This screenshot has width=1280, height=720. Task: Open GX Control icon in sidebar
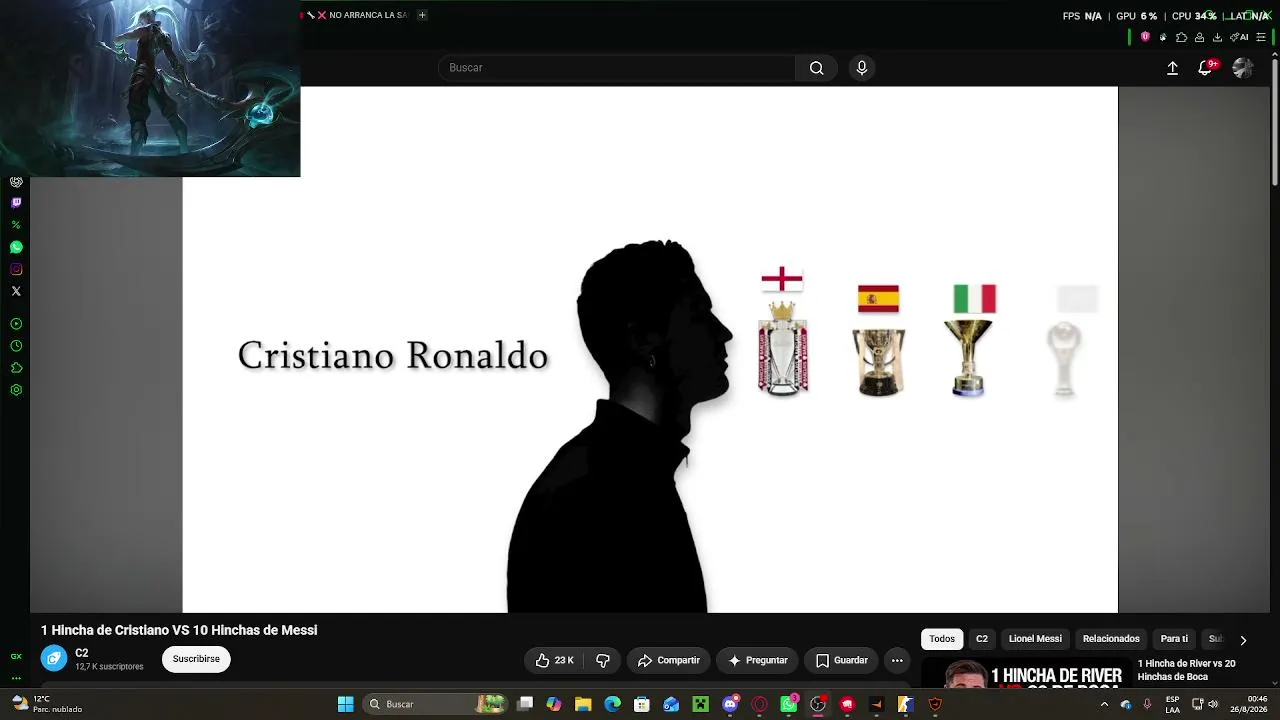[16, 657]
